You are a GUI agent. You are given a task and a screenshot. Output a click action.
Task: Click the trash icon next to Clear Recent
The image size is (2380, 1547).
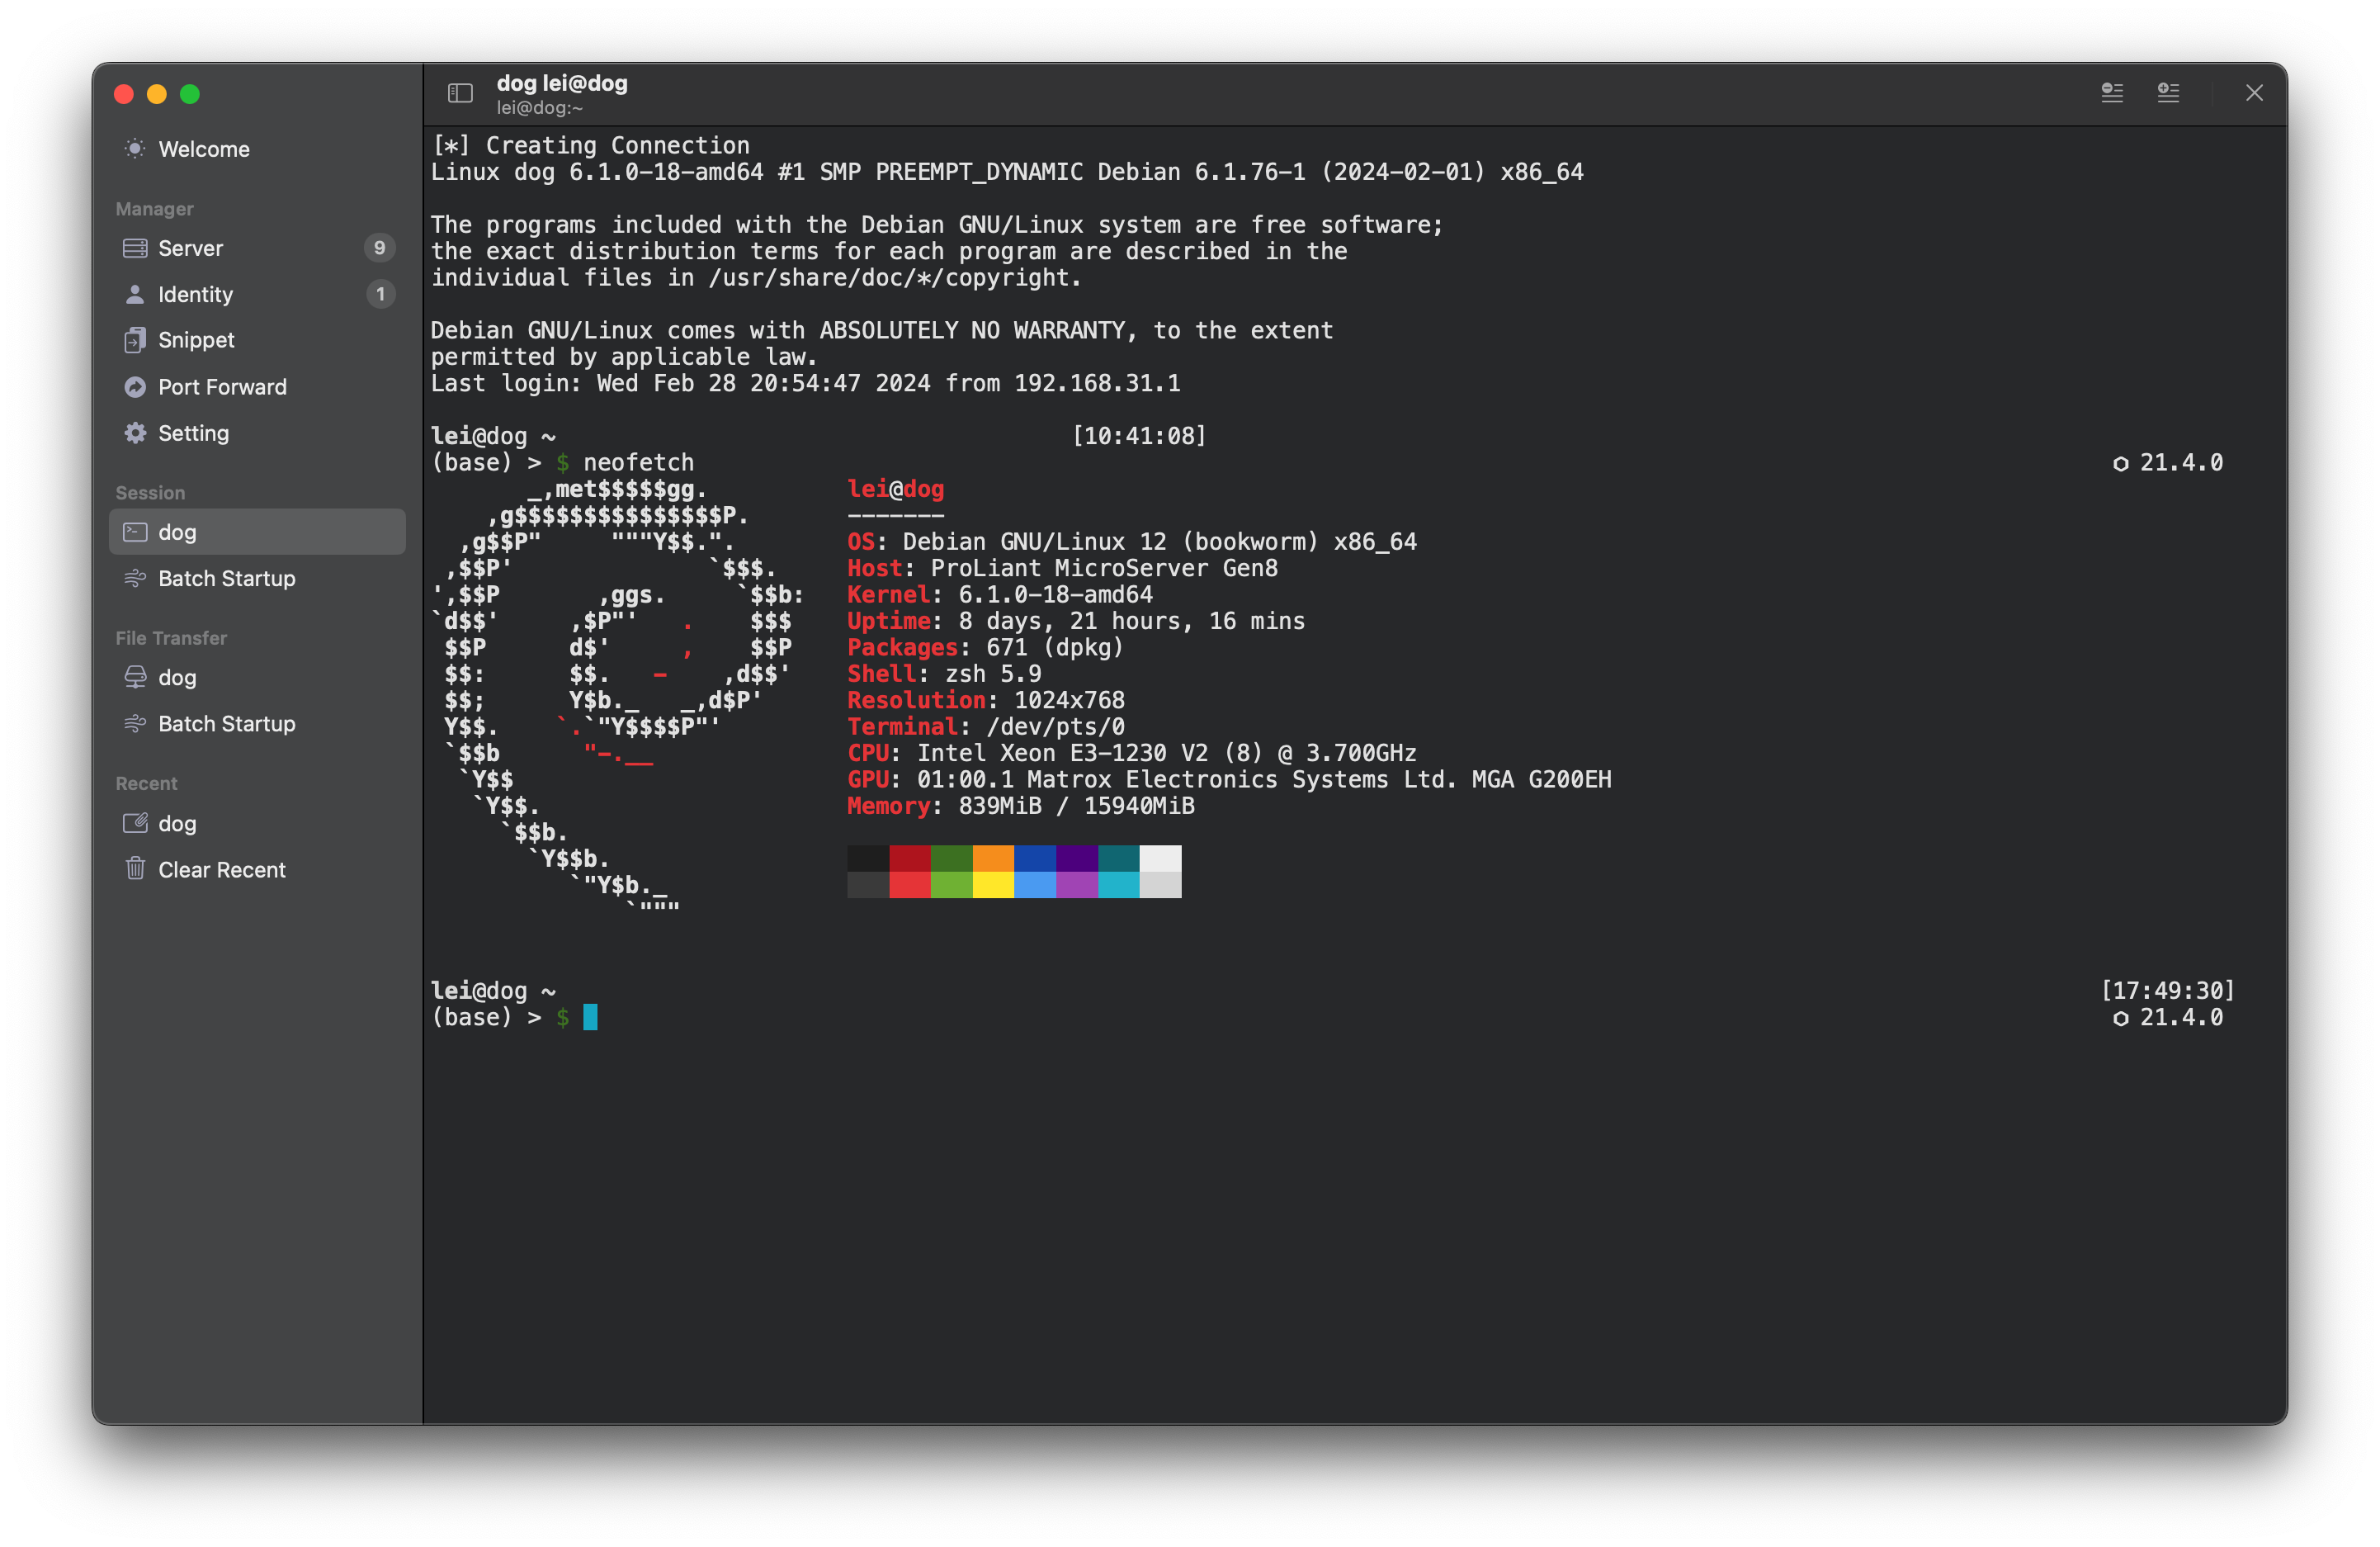click(135, 869)
